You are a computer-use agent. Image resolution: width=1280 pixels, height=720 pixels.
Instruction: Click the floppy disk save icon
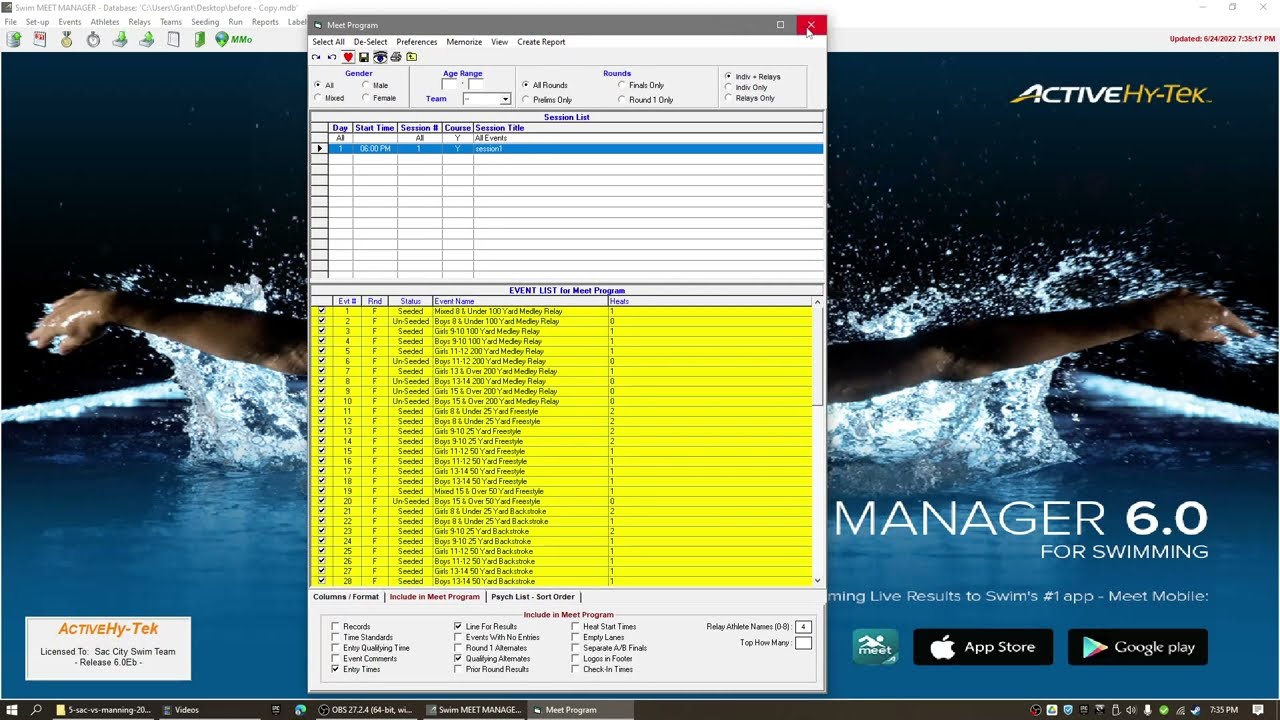tap(364, 57)
